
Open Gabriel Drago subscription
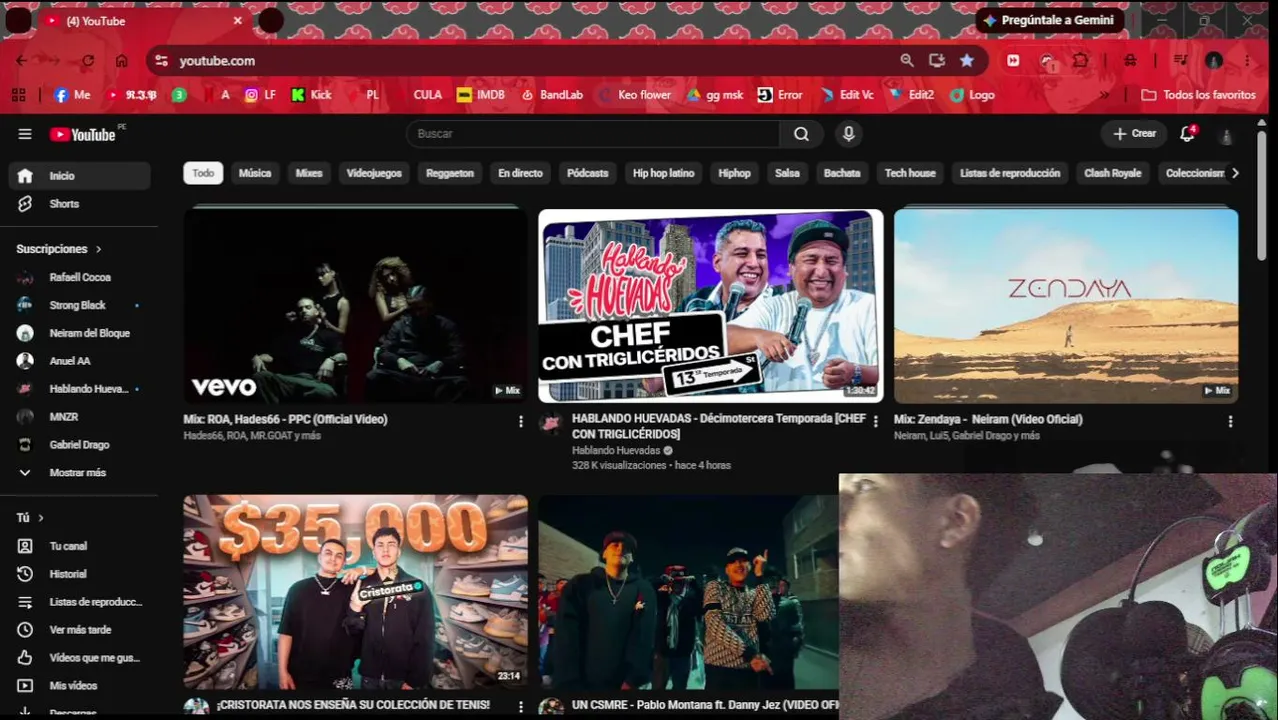point(80,445)
